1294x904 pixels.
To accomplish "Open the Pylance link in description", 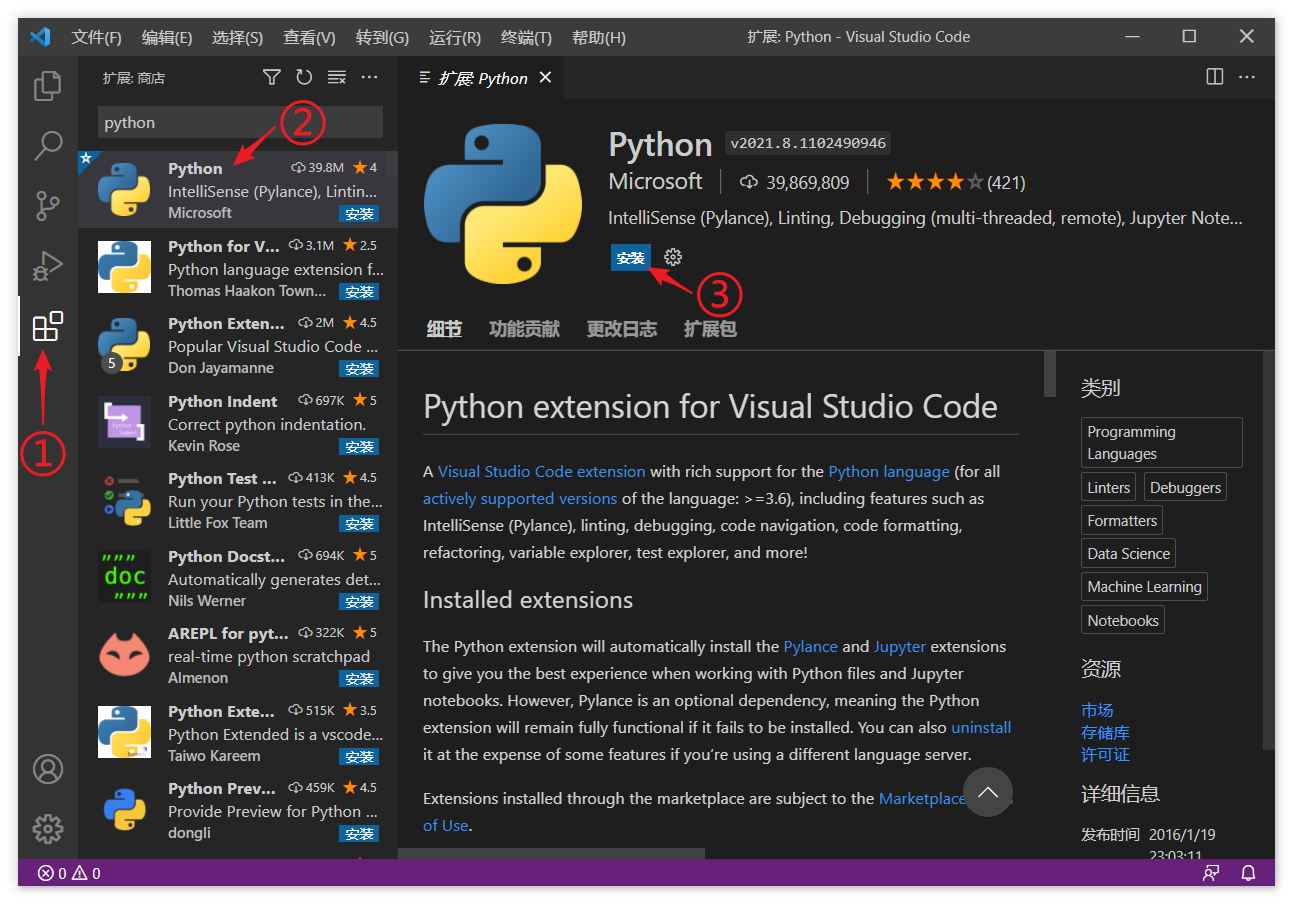I will [810, 646].
